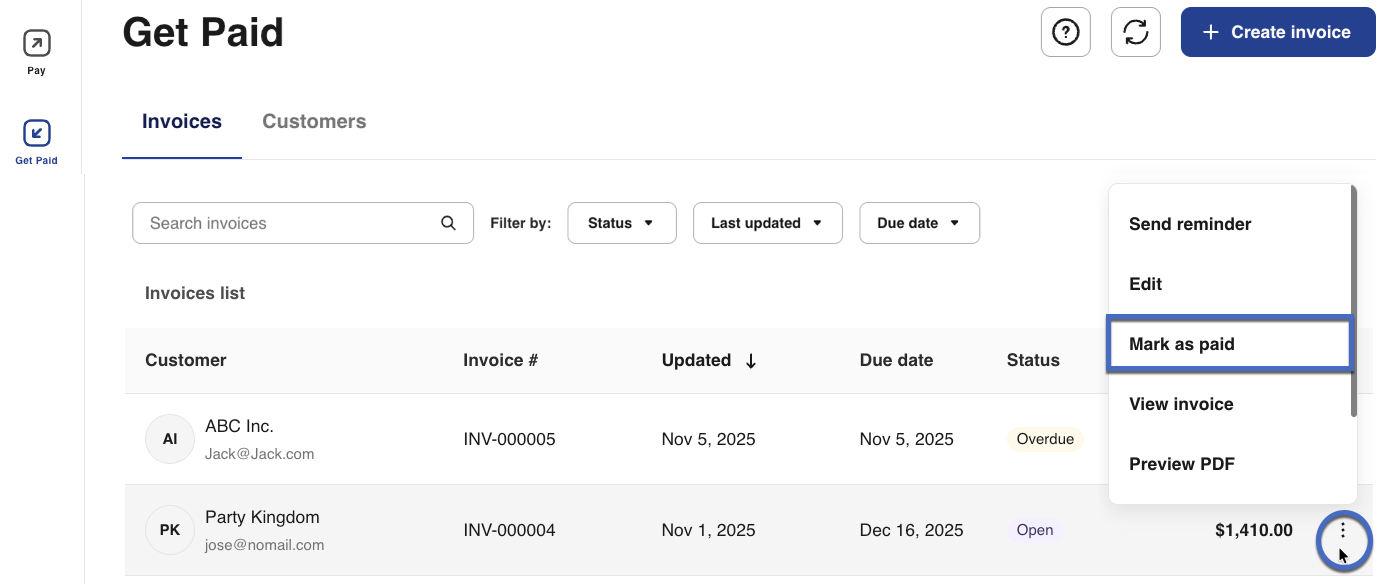Select the Invoices tab

click(x=182, y=122)
